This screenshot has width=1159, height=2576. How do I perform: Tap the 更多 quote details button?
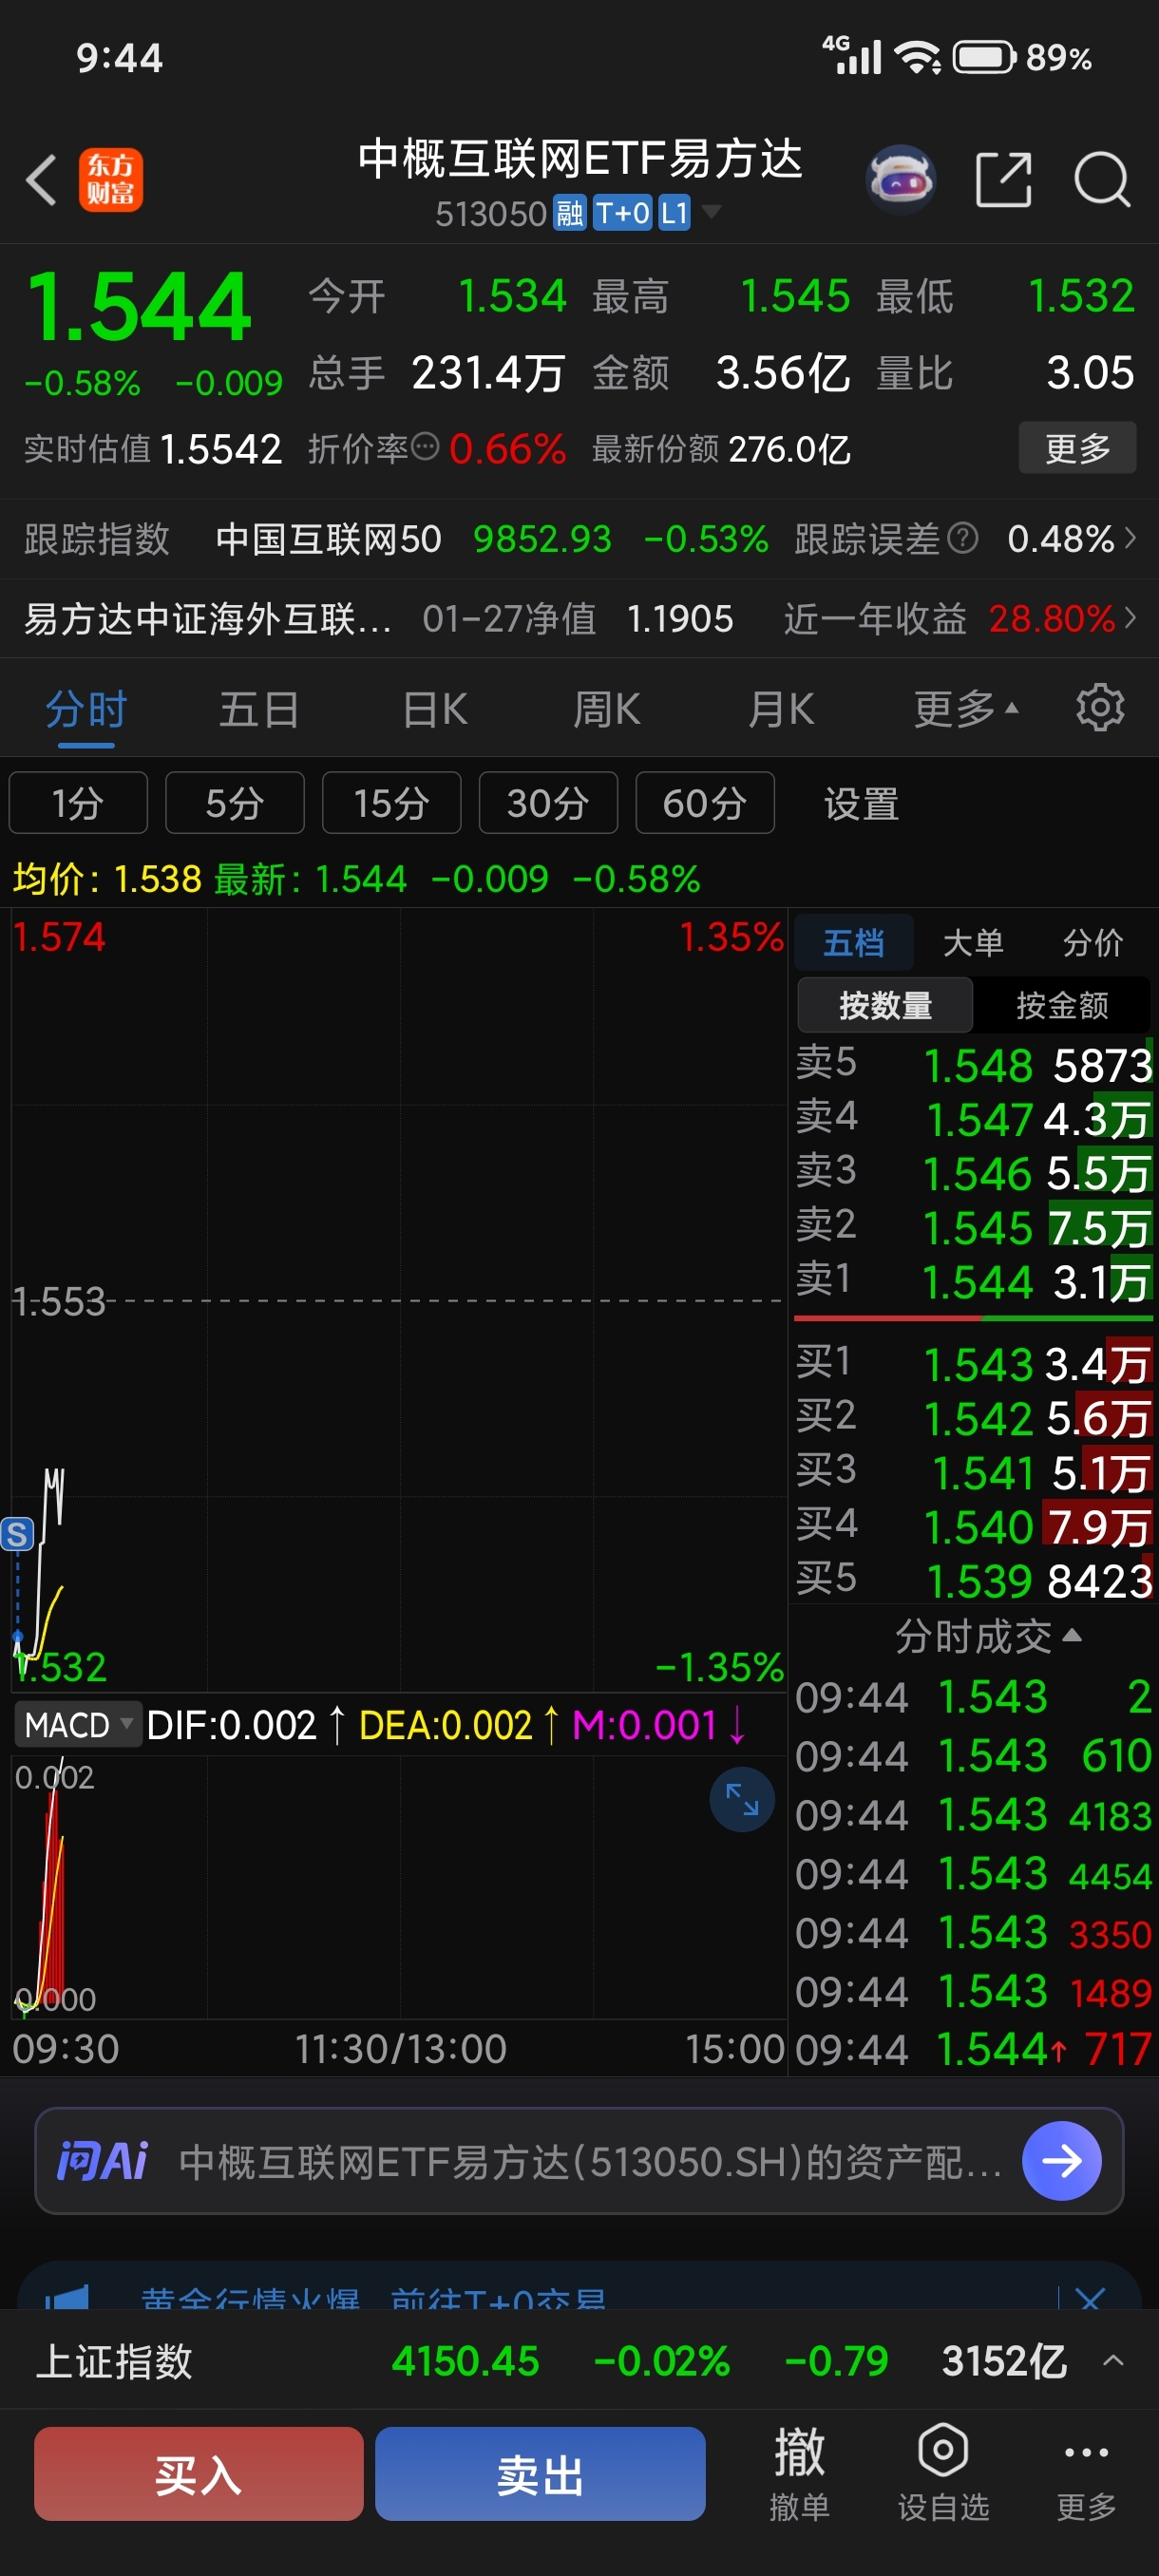1077,447
